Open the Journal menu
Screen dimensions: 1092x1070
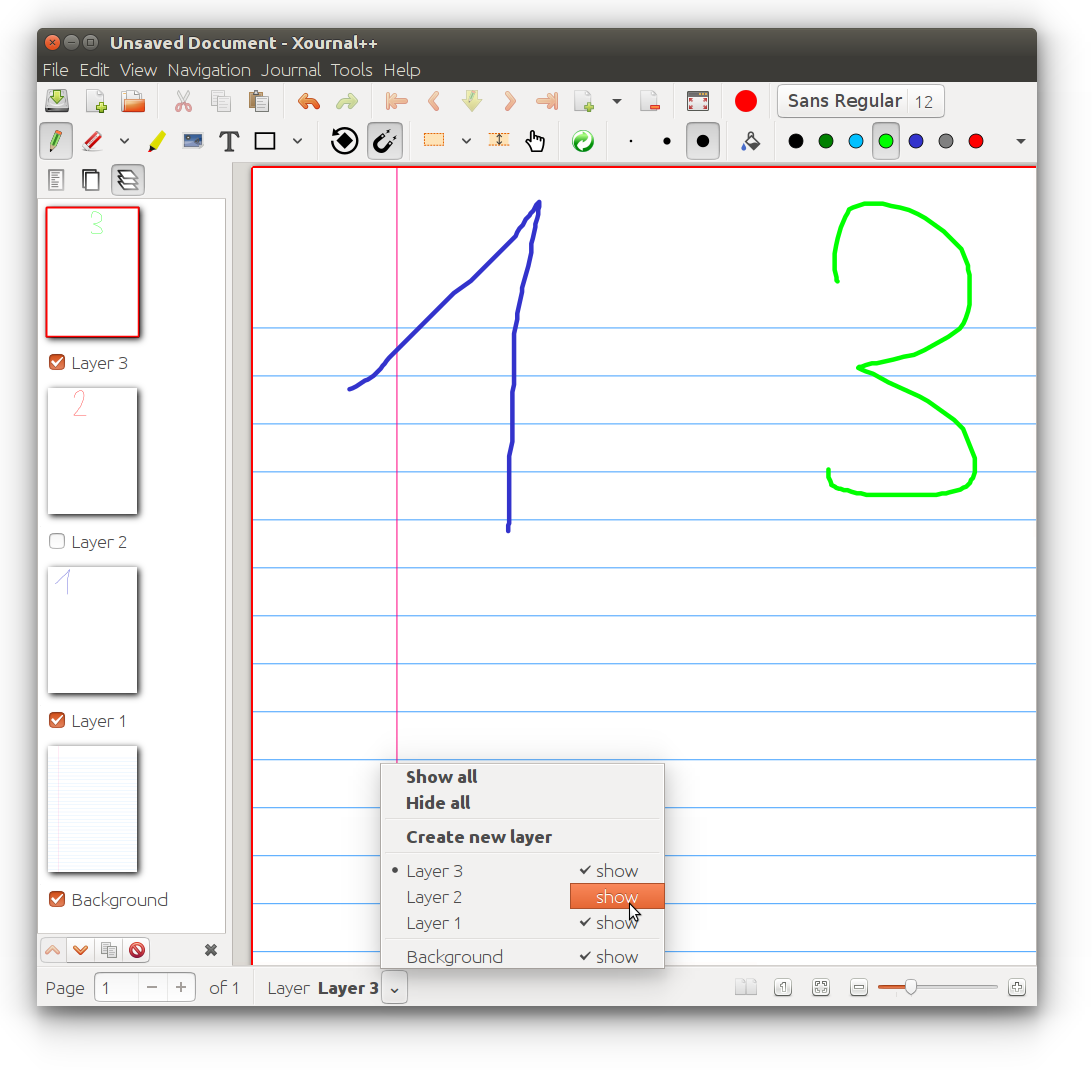point(291,70)
